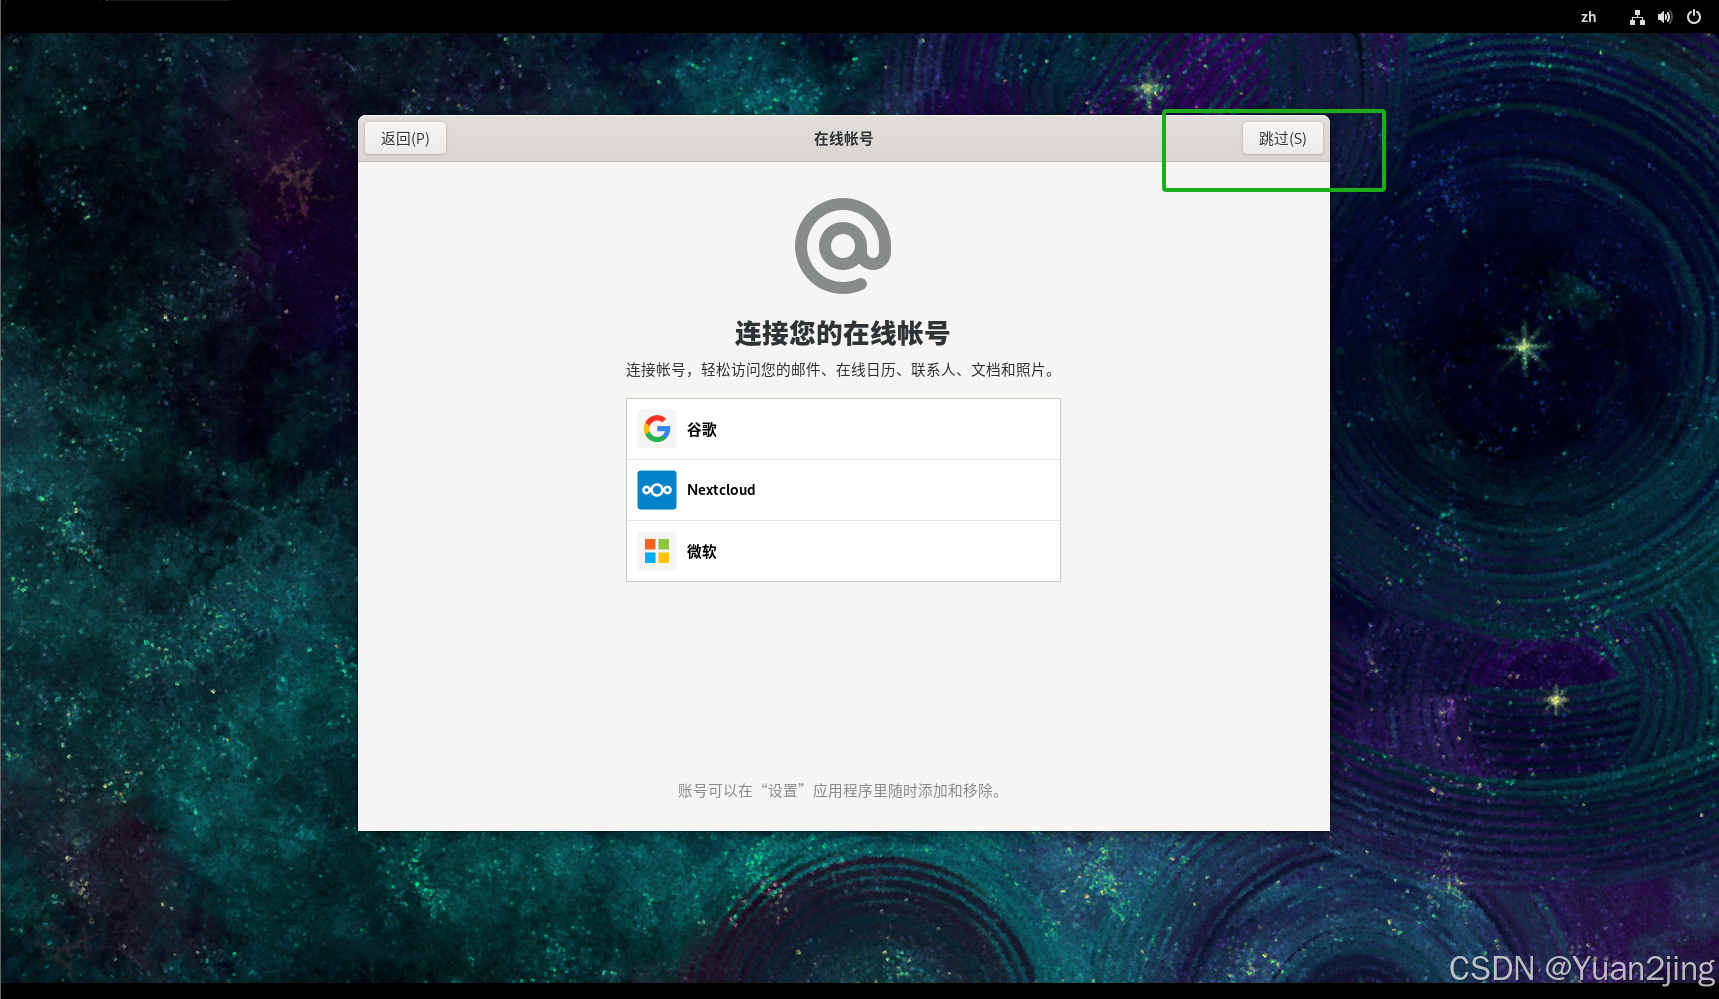Image resolution: width=1719 pixels, height=999 pixels.
Task: Click the 在线帐号 window title
Action: click(843, 139)
